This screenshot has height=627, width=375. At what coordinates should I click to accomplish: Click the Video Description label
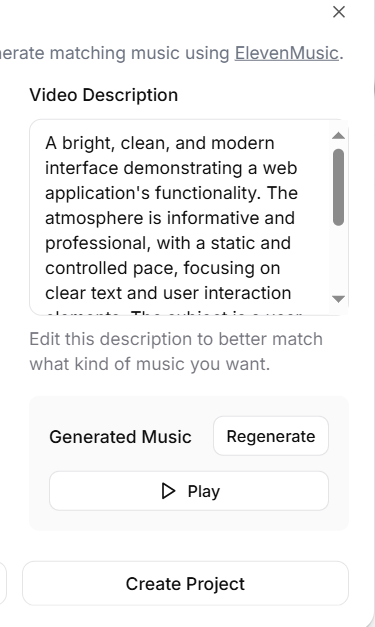tap(104, 95)
